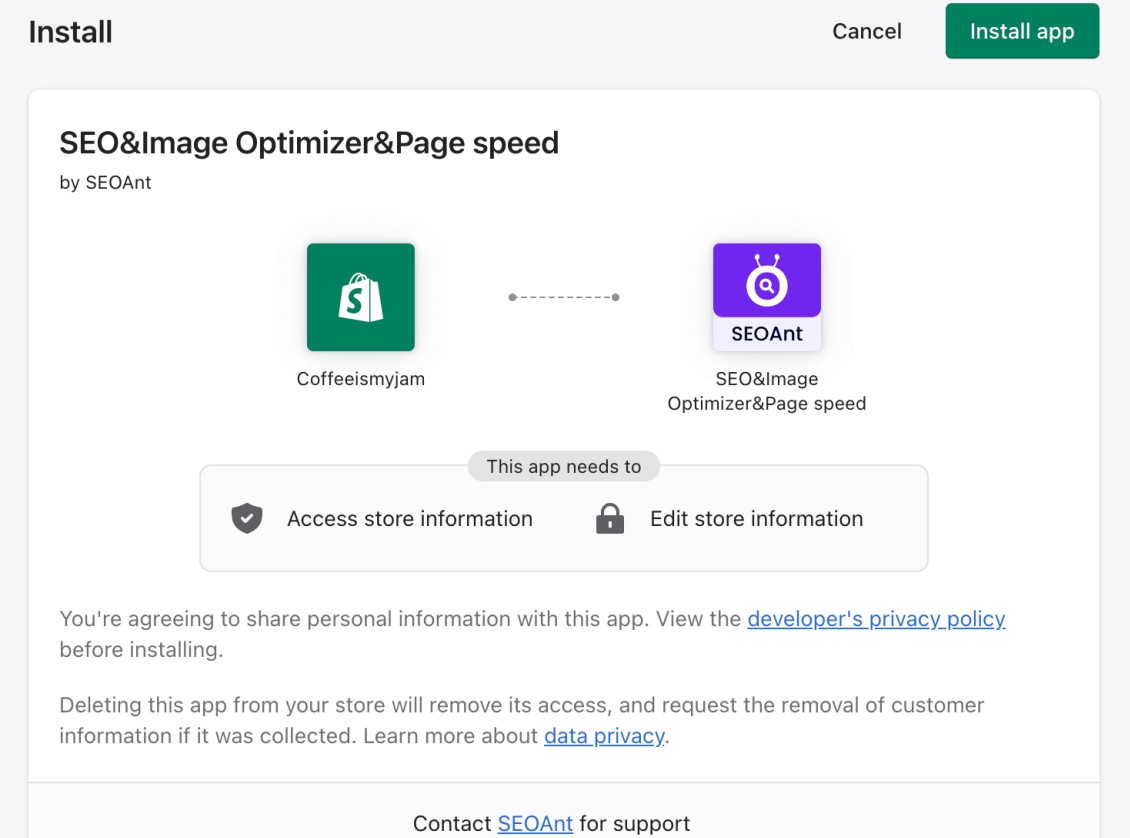Click the Coffeeismyjam store name label
This screenshot has width=1130, height=838.
coord(360,379)
